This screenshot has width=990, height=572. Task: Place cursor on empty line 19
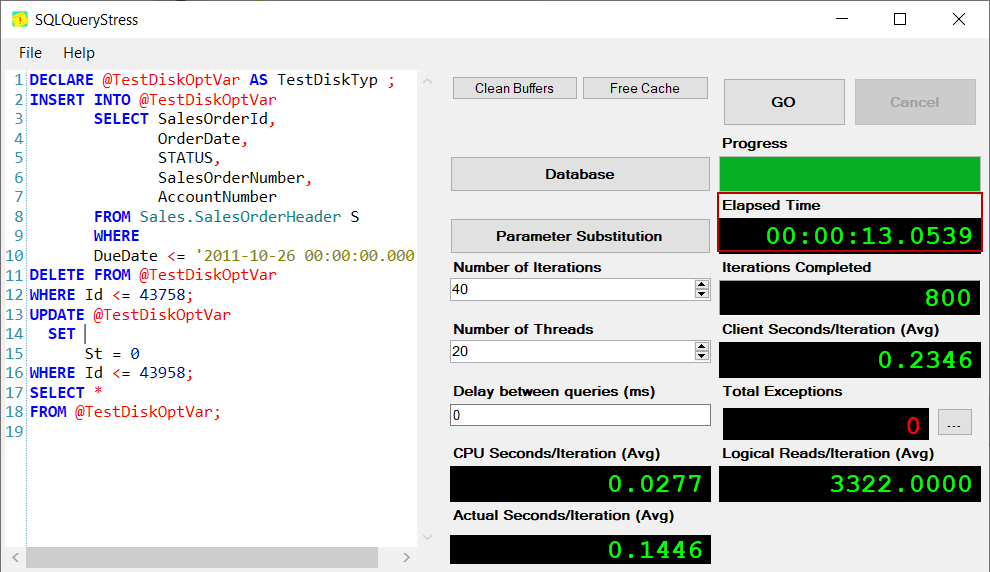tap(221, 432)
